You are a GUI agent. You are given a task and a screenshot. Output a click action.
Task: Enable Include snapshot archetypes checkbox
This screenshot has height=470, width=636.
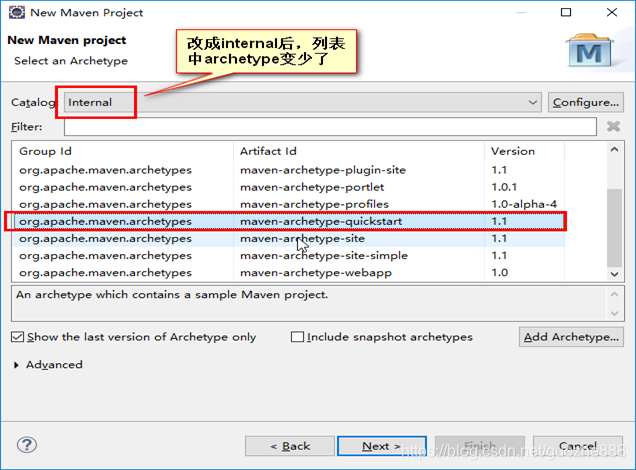(382, 337)
